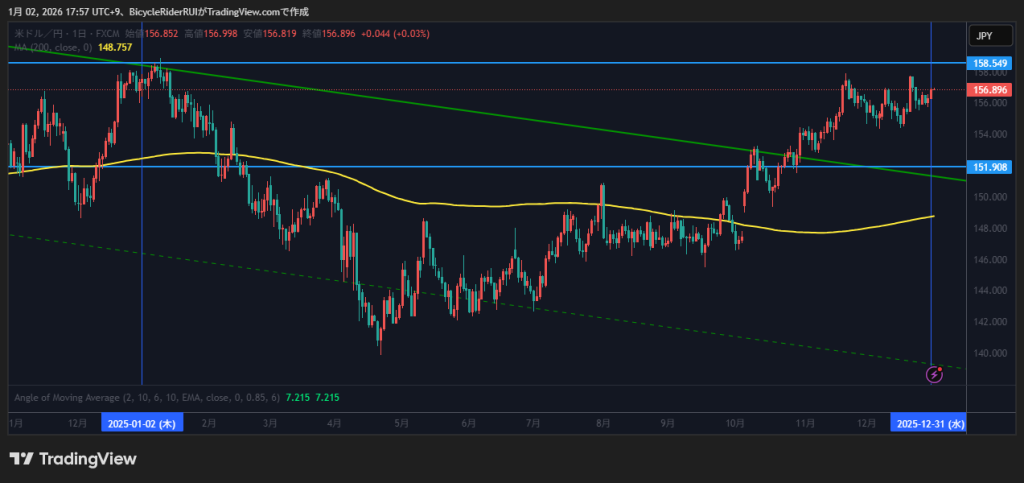Click the 146.000 price axis label
The height and width of the screenshot is (483, 1024).
pos(989,260)
